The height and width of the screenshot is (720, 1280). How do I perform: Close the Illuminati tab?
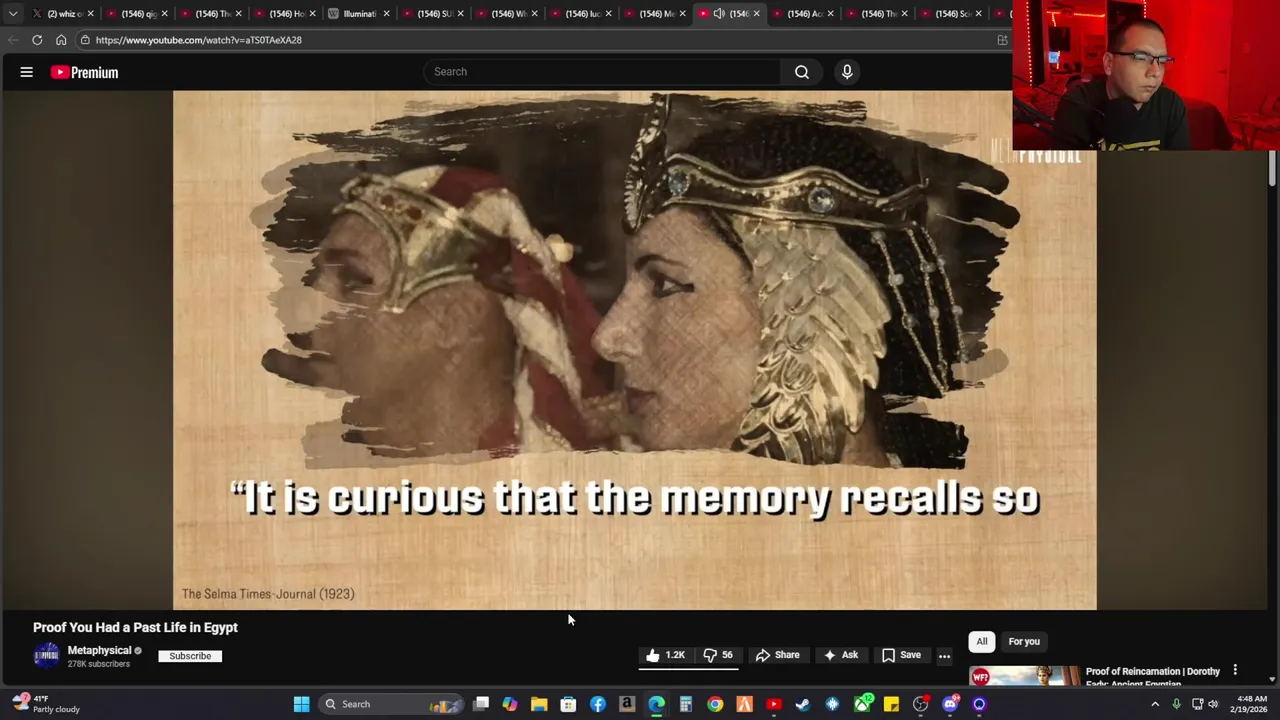click(386, 13)
